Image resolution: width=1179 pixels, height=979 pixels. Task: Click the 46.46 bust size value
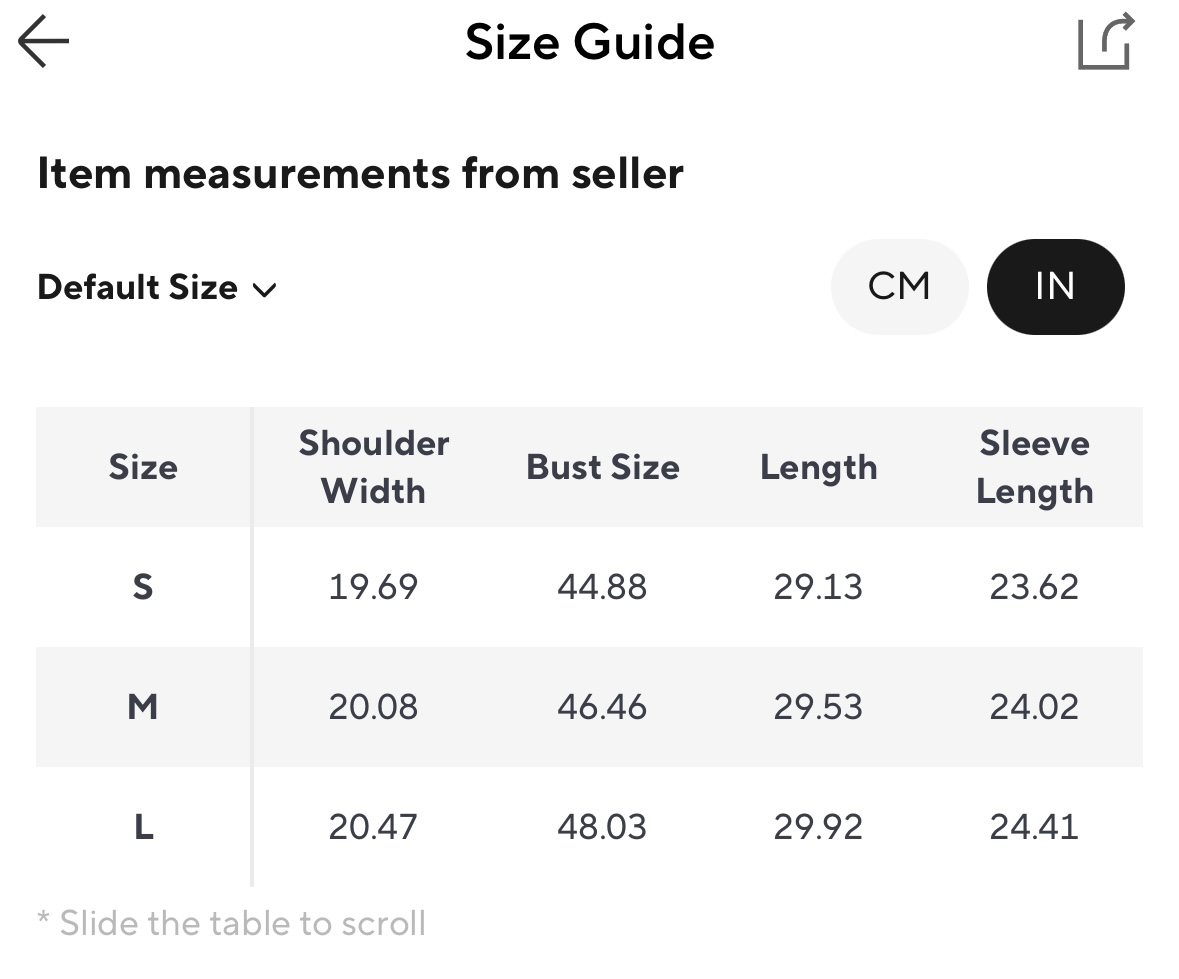(602, 707)
